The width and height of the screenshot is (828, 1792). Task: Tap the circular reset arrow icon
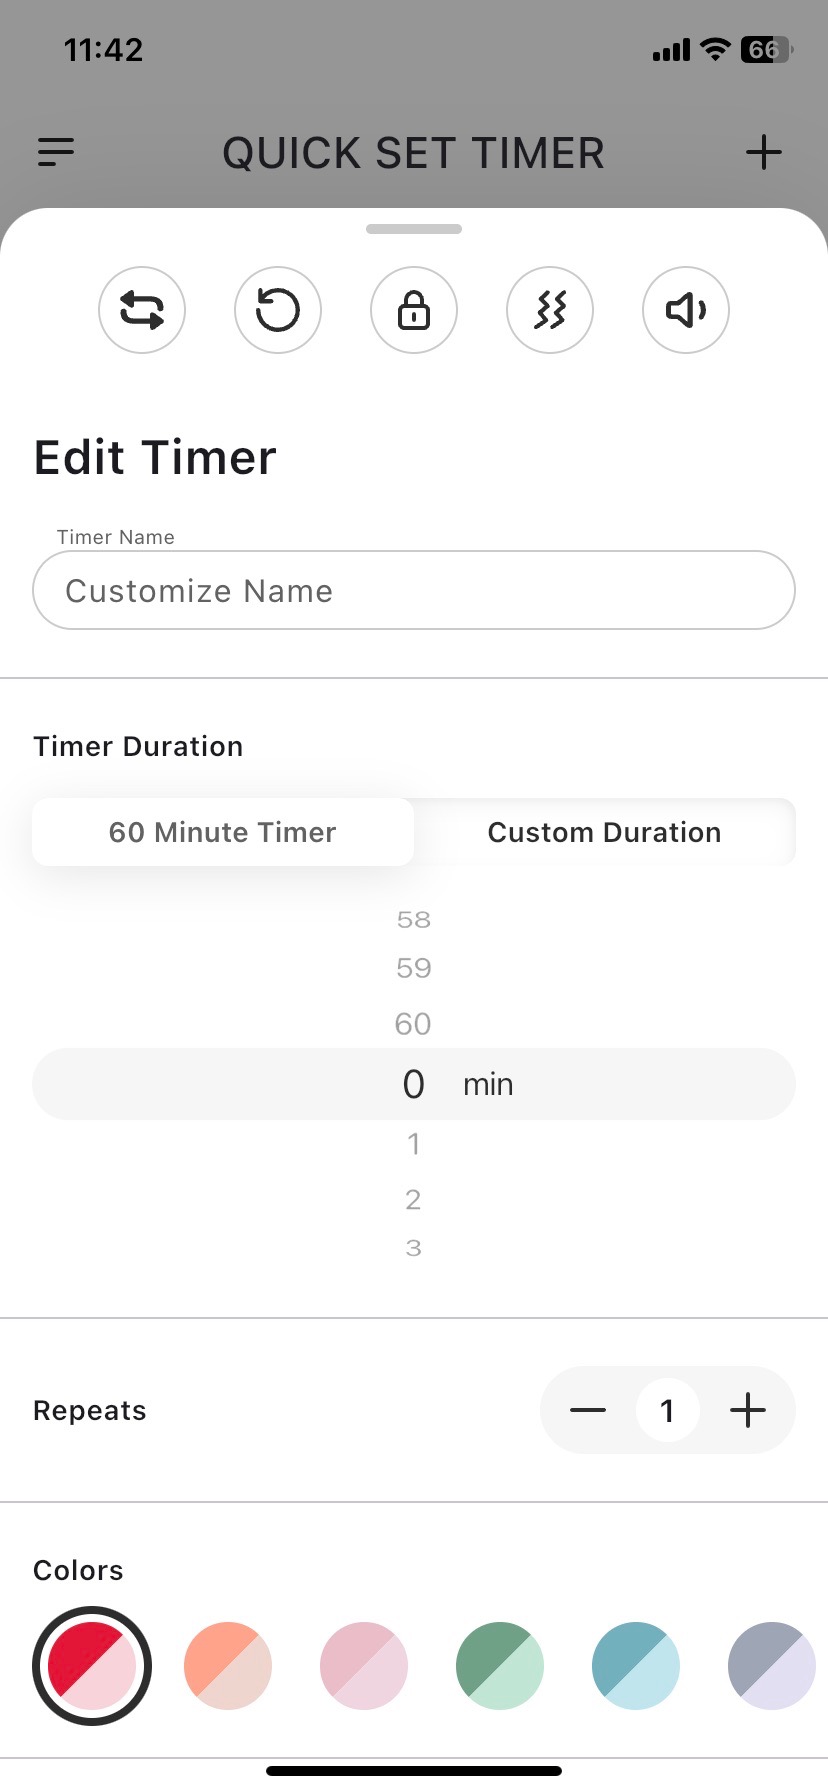[x=278, y=310]
